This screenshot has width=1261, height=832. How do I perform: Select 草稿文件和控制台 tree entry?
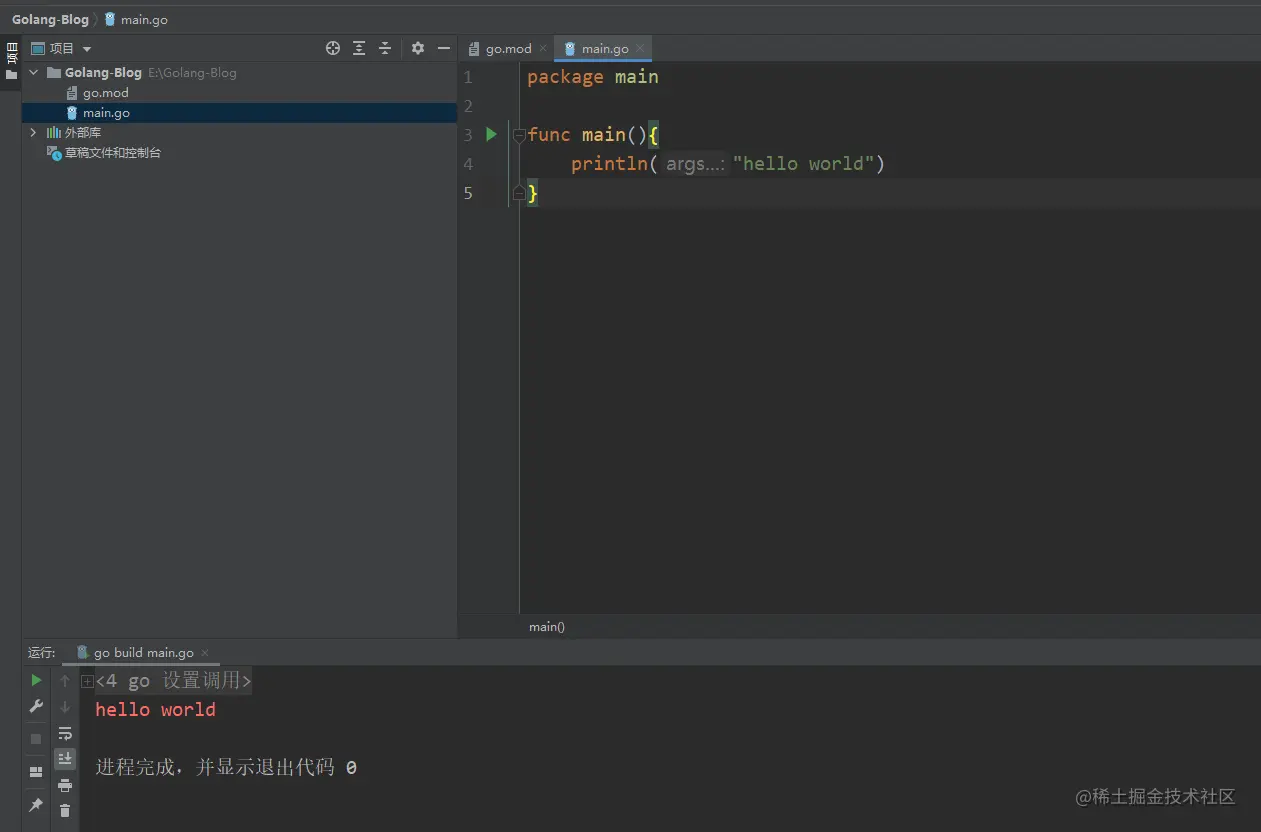(x=113, y=153)
